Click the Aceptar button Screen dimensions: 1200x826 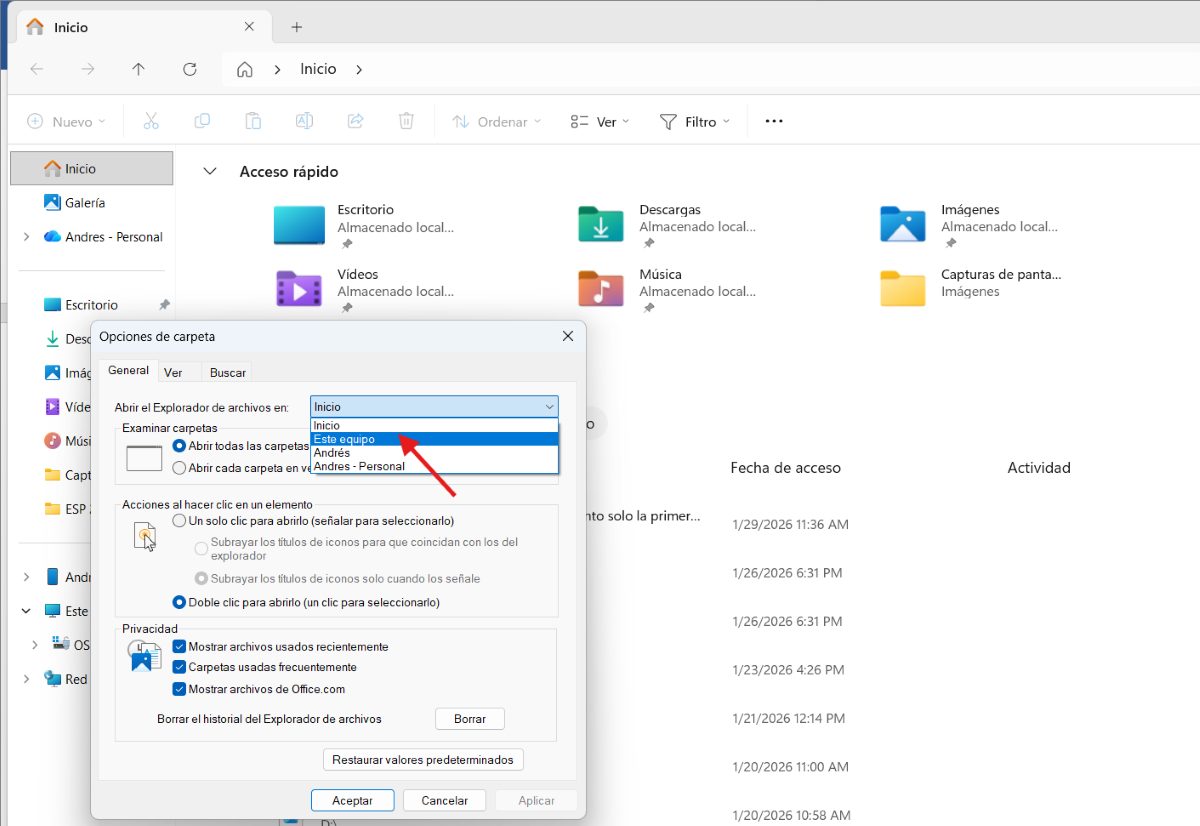352,800
